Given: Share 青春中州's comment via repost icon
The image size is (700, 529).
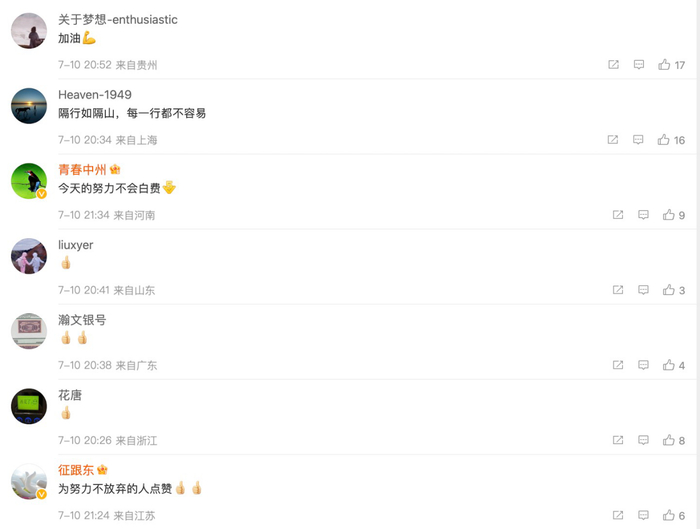Looking at the screenshot, I should click(618, 215).
